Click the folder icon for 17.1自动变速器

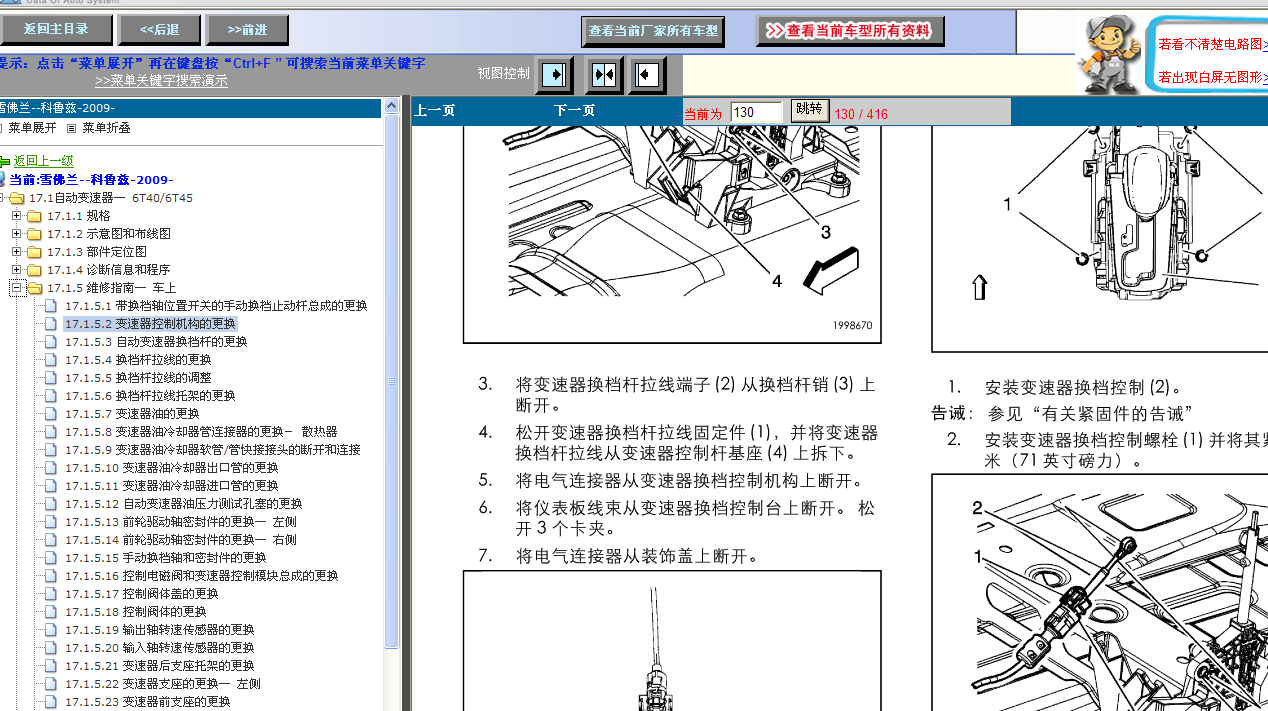[x=18, y=198]
